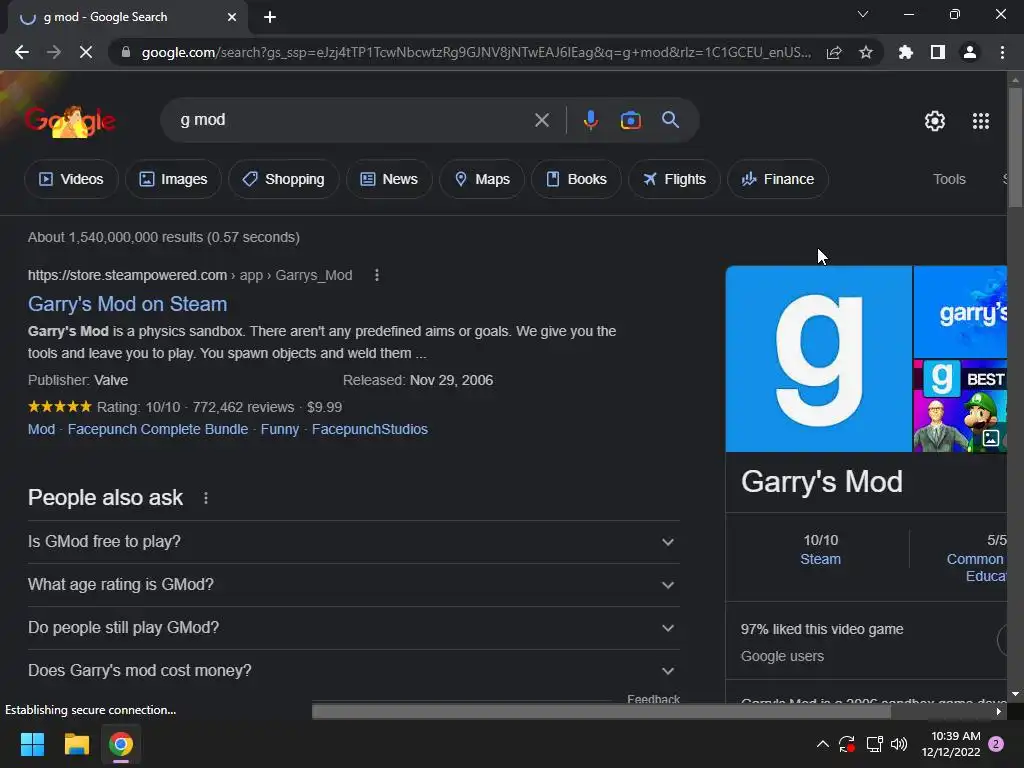The width and height of the screenshot is (1024, 768).
Task: Open the Windows Start menu
Action: pyautogui.click(x=32, y=744)
